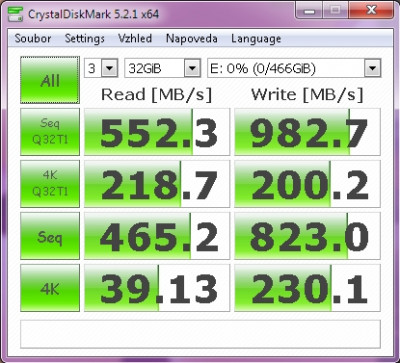
Task: Click the Seq Q32T1 read result 552.3
Action: pos(157,132)
